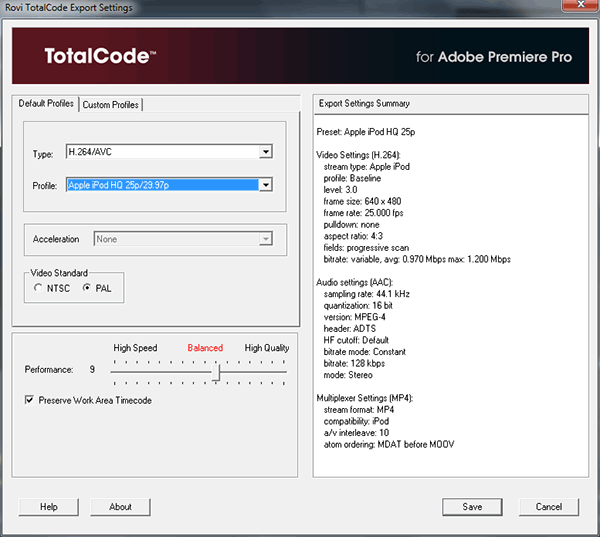
Task: Open the Custom Profiles tab
Action: pos(111,105)
